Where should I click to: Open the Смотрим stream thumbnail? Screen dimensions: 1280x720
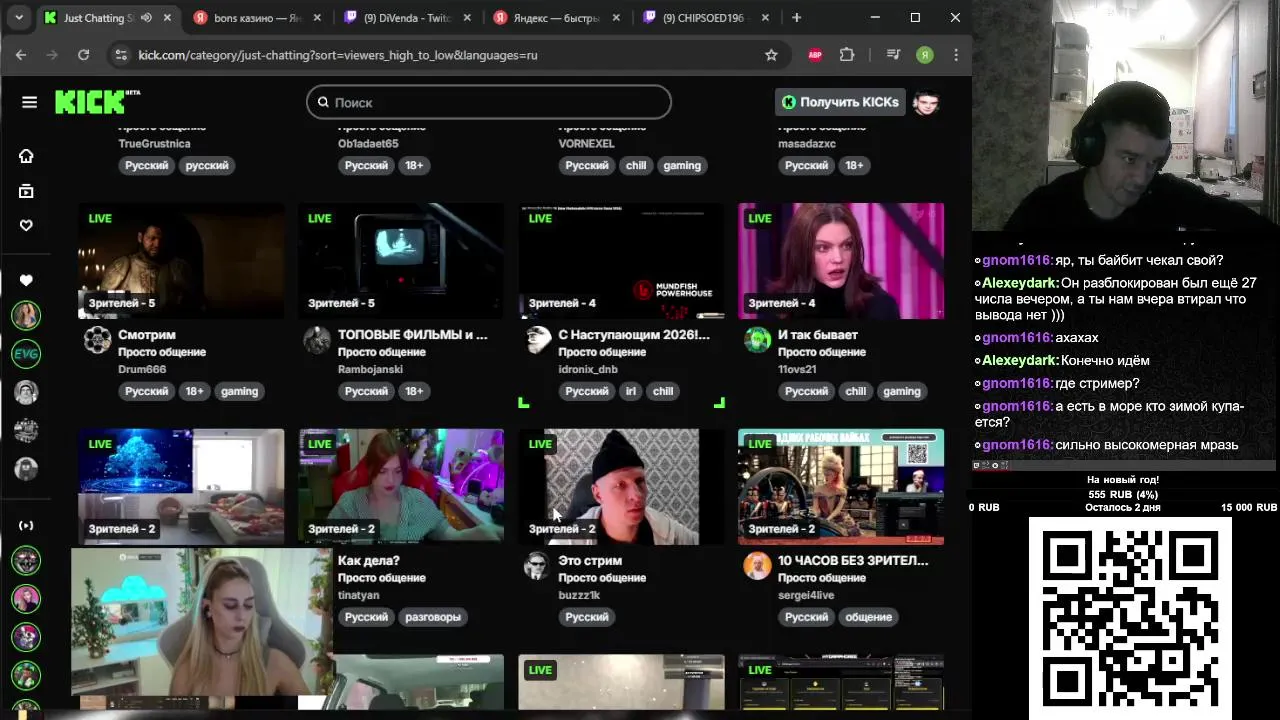click(x=181, y=261)
